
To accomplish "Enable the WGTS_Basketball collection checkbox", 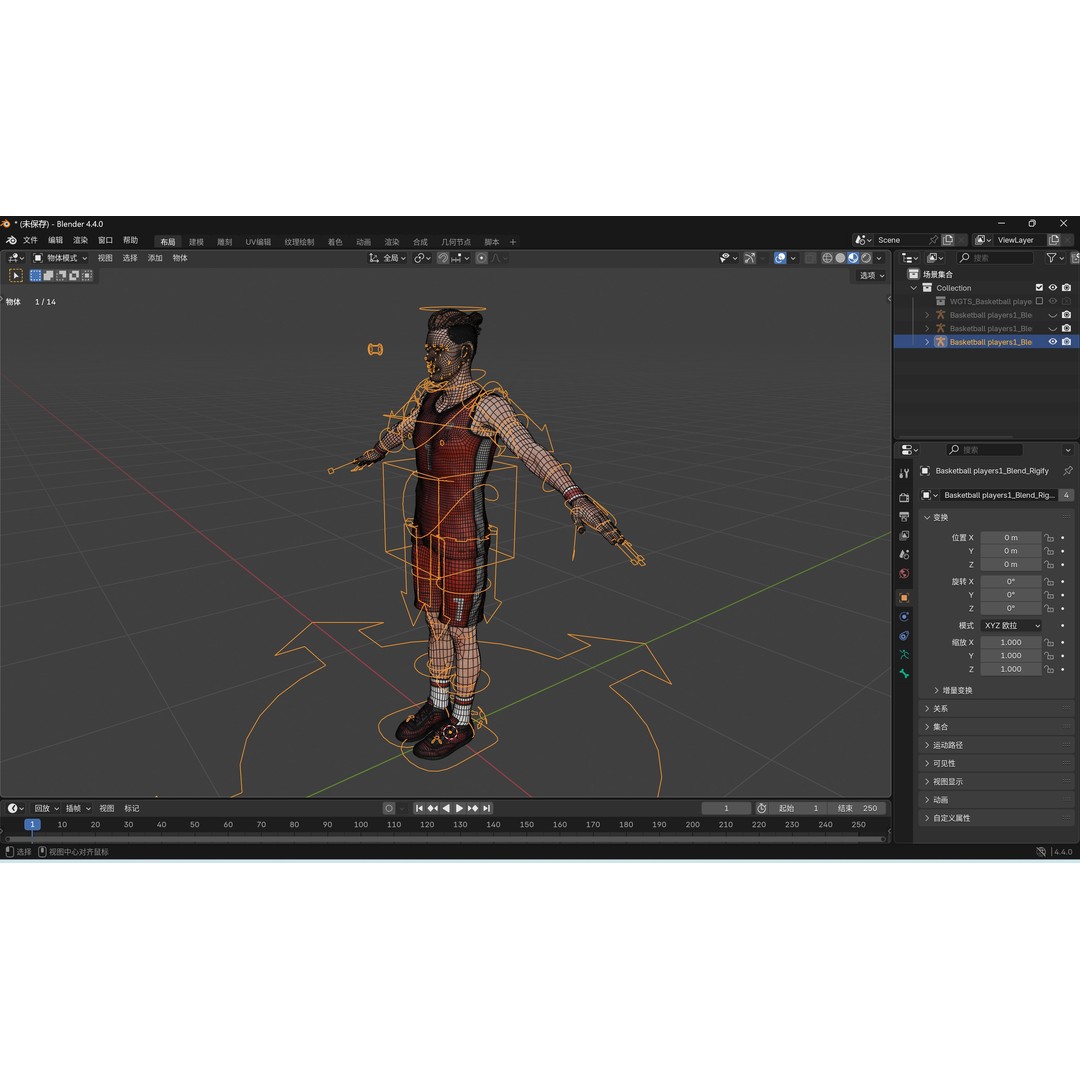I will [1039, 301].
